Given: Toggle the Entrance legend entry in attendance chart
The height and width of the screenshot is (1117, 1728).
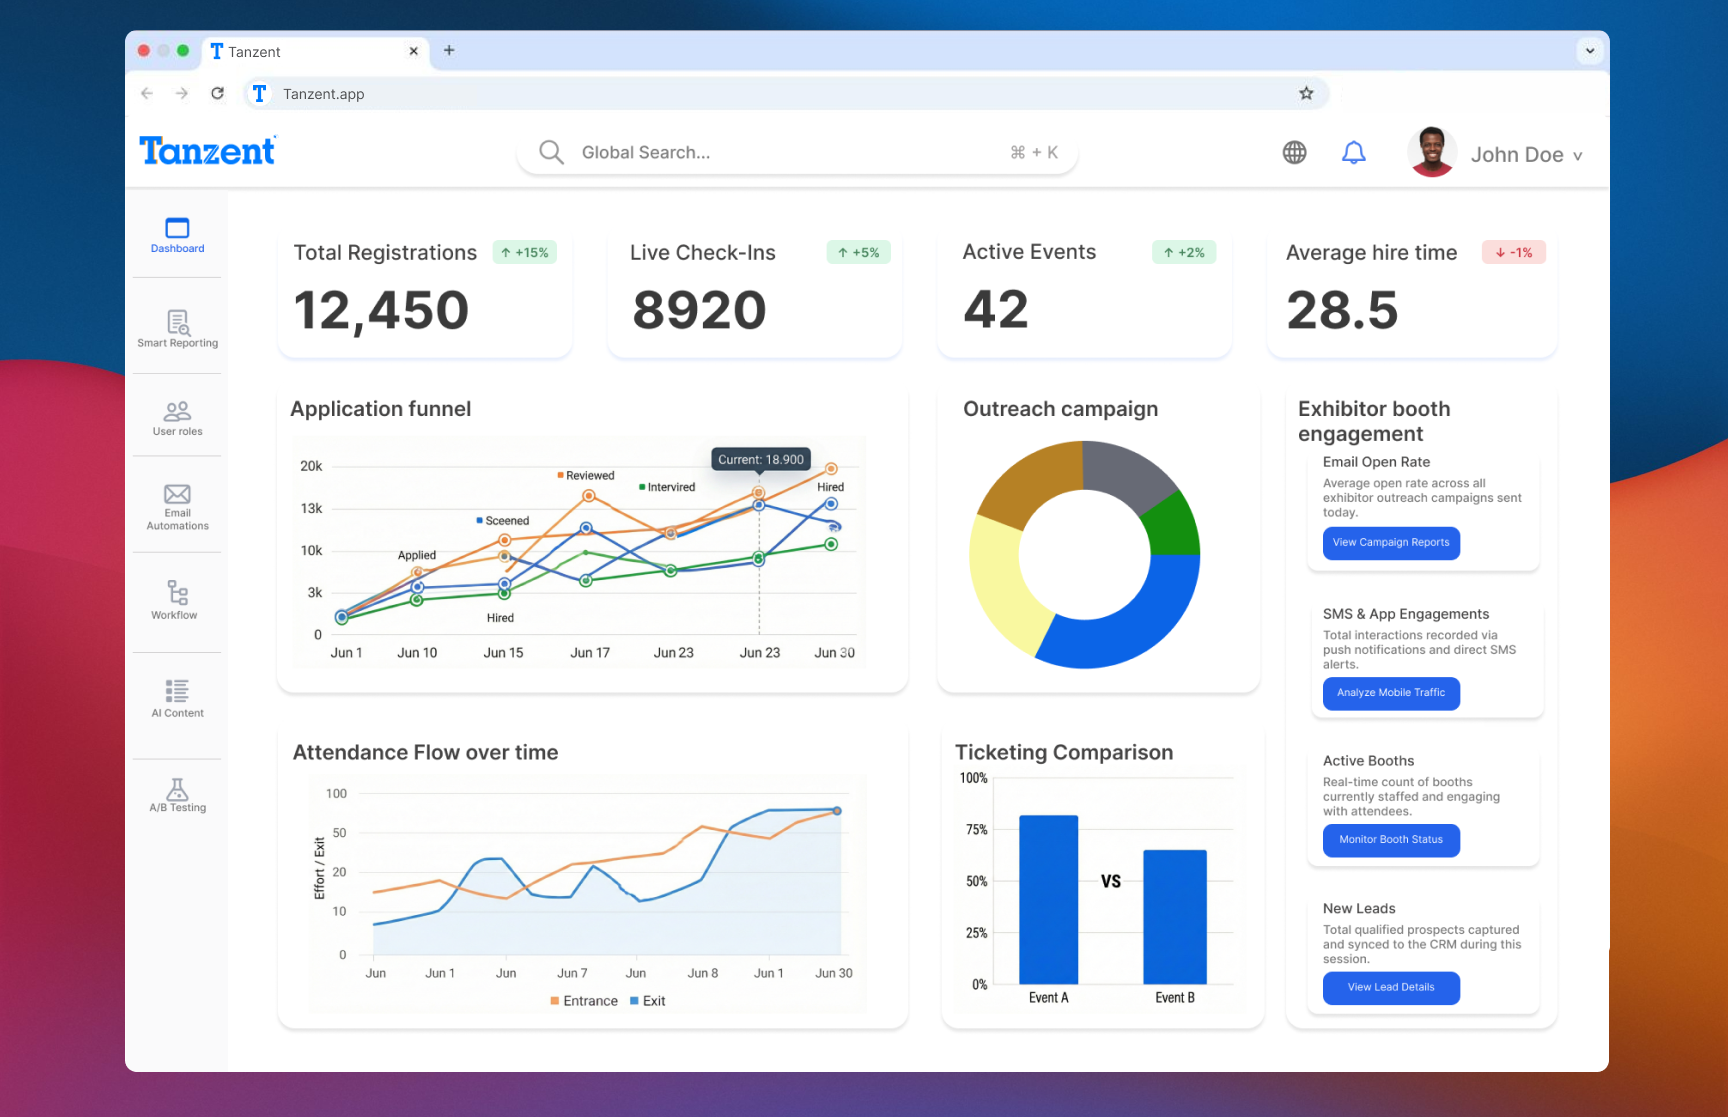Looking at the screenshot, I should pyautogui.click(x=583, y=1001).
